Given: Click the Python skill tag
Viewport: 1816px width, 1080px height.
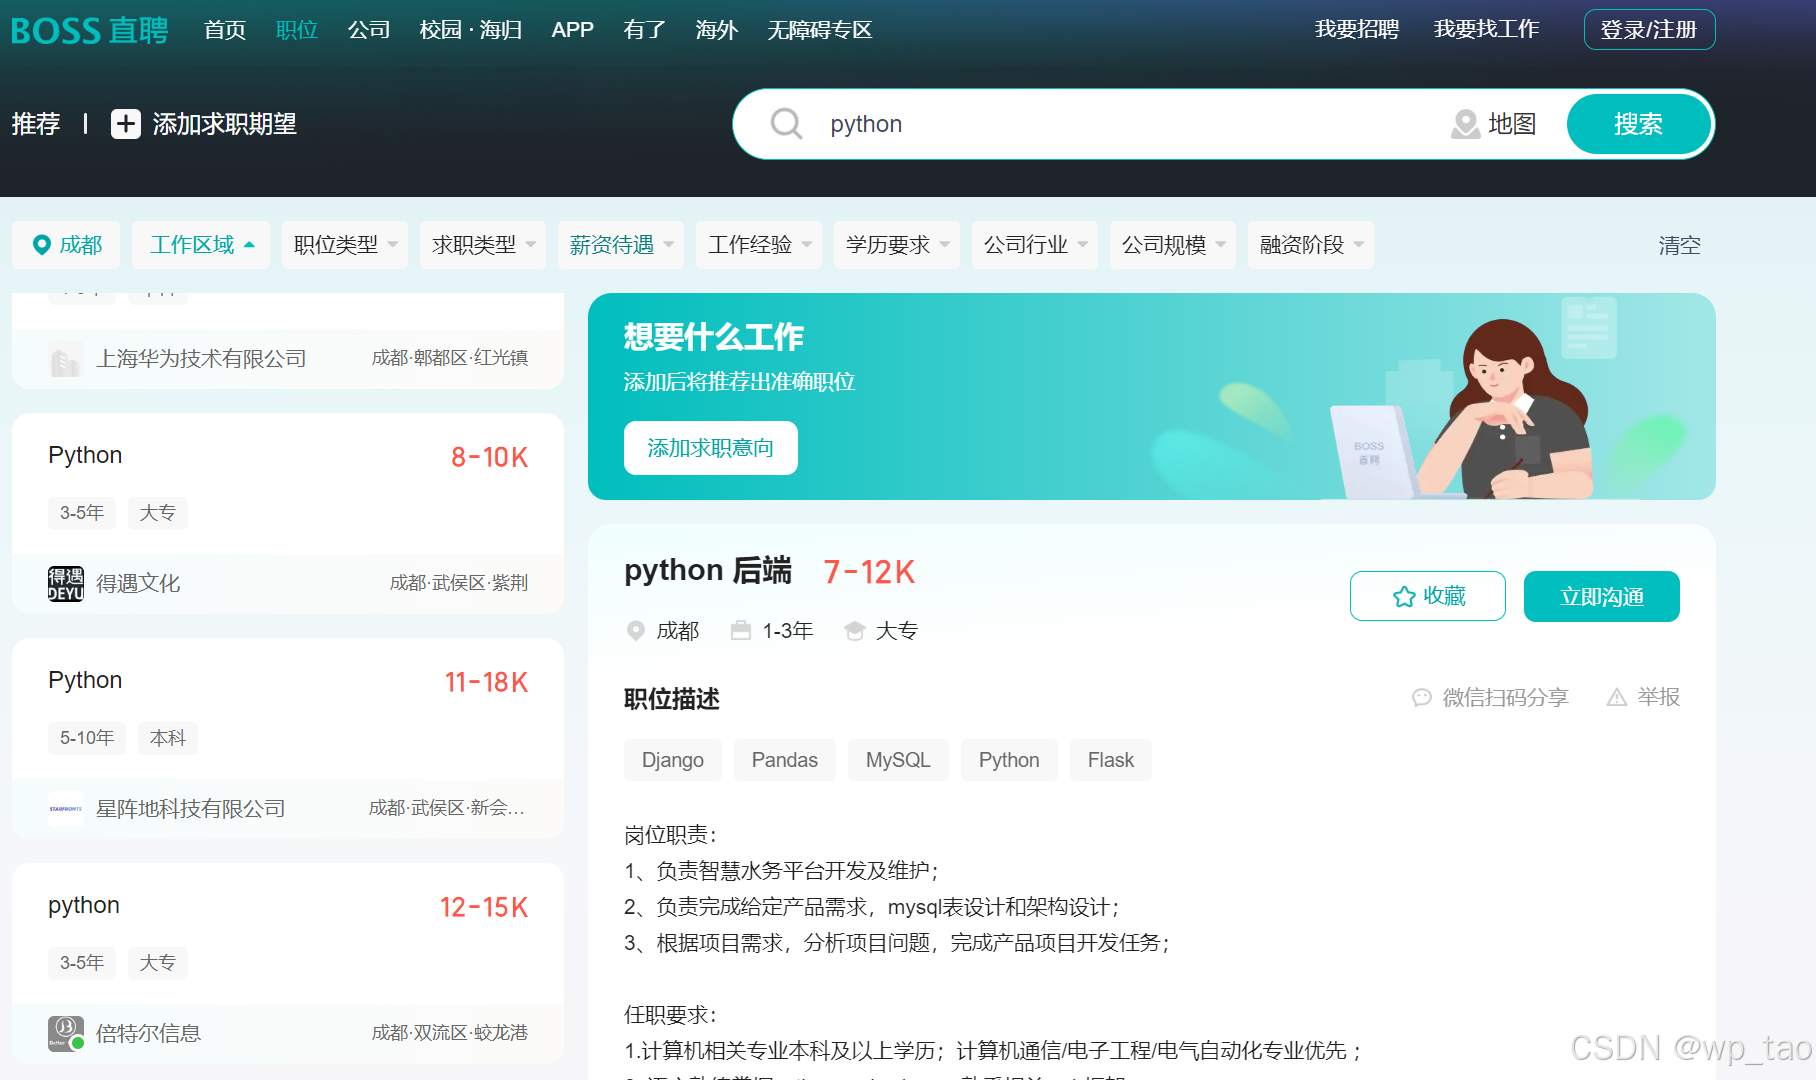Looking at the screenshot, I should (x=1009, y=760).
